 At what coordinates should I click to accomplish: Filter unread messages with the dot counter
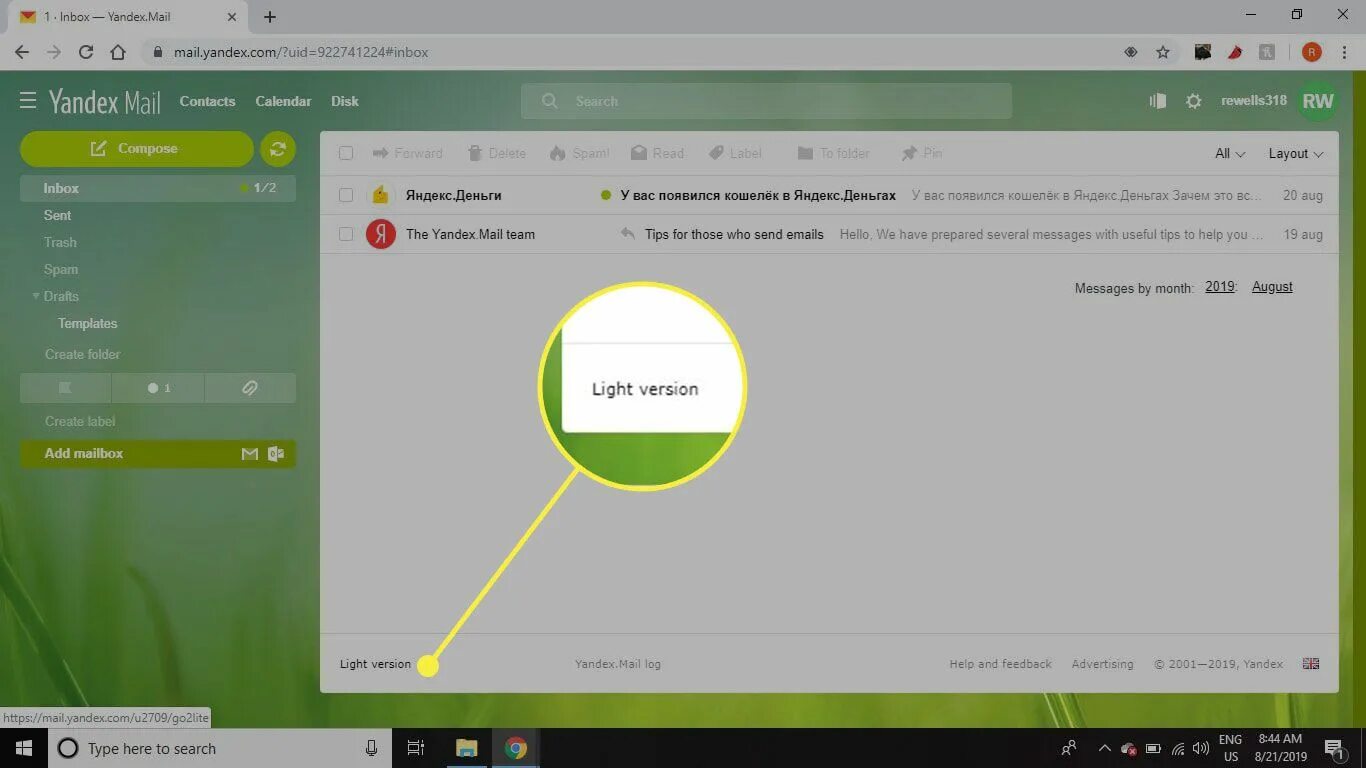[158, 388]
